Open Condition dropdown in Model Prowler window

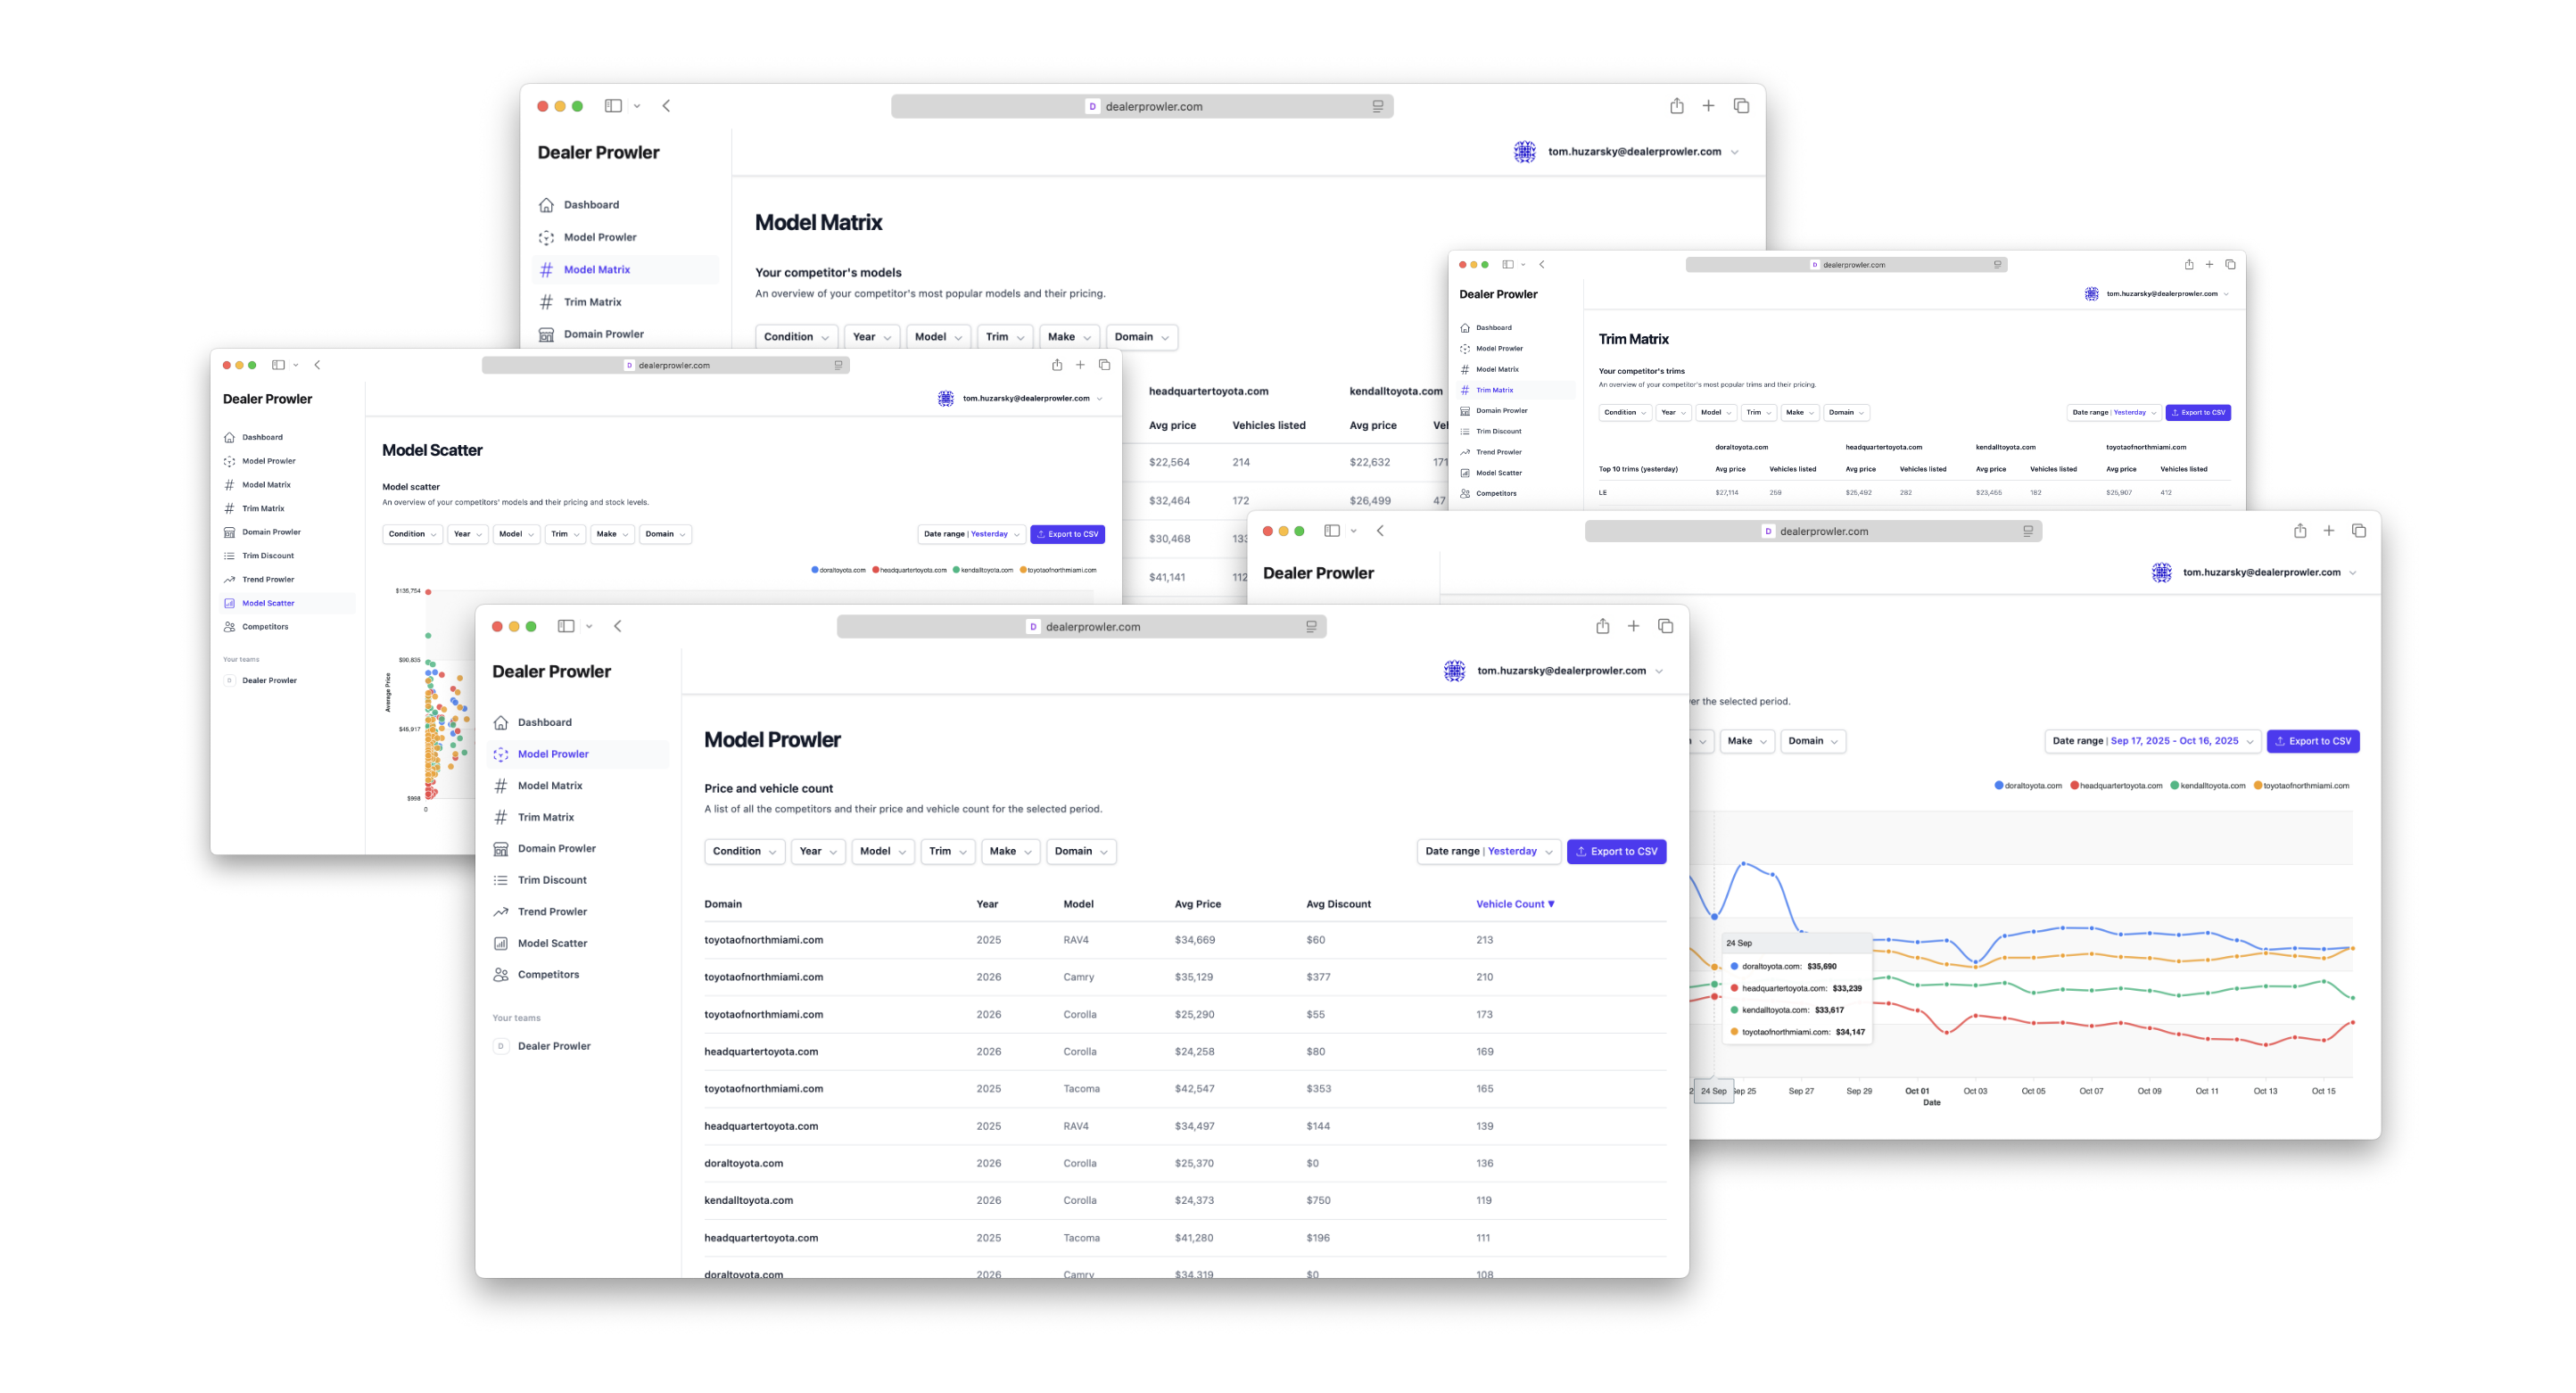744,852
